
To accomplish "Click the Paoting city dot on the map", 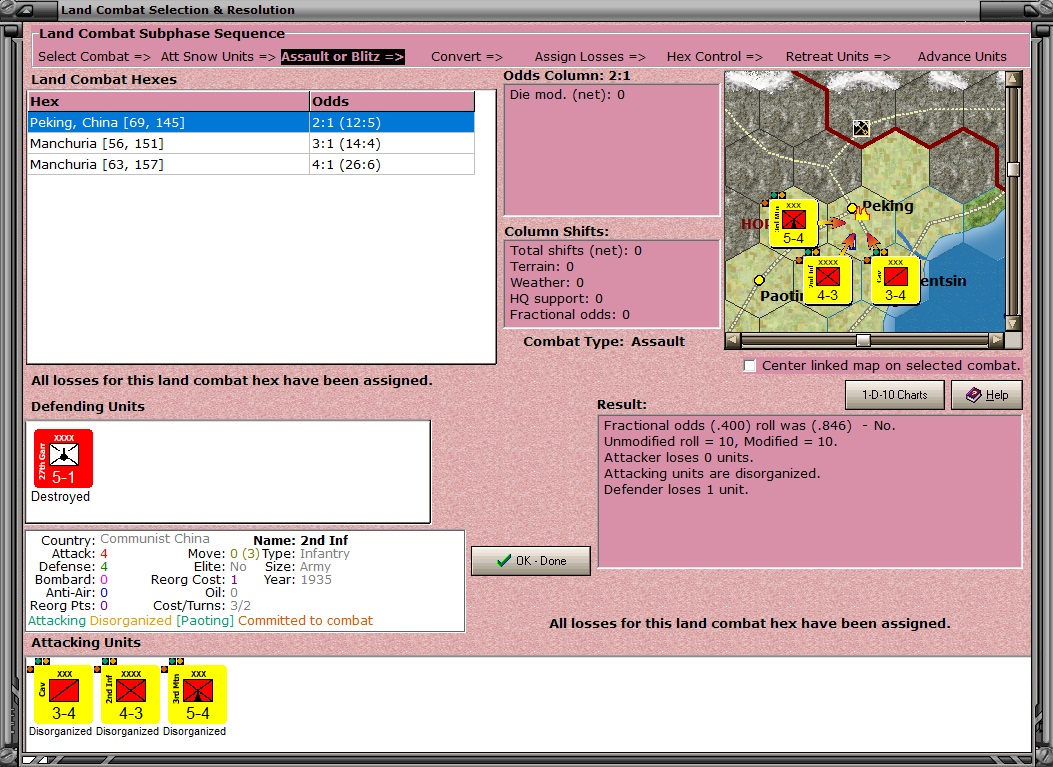I will point(759,280).
